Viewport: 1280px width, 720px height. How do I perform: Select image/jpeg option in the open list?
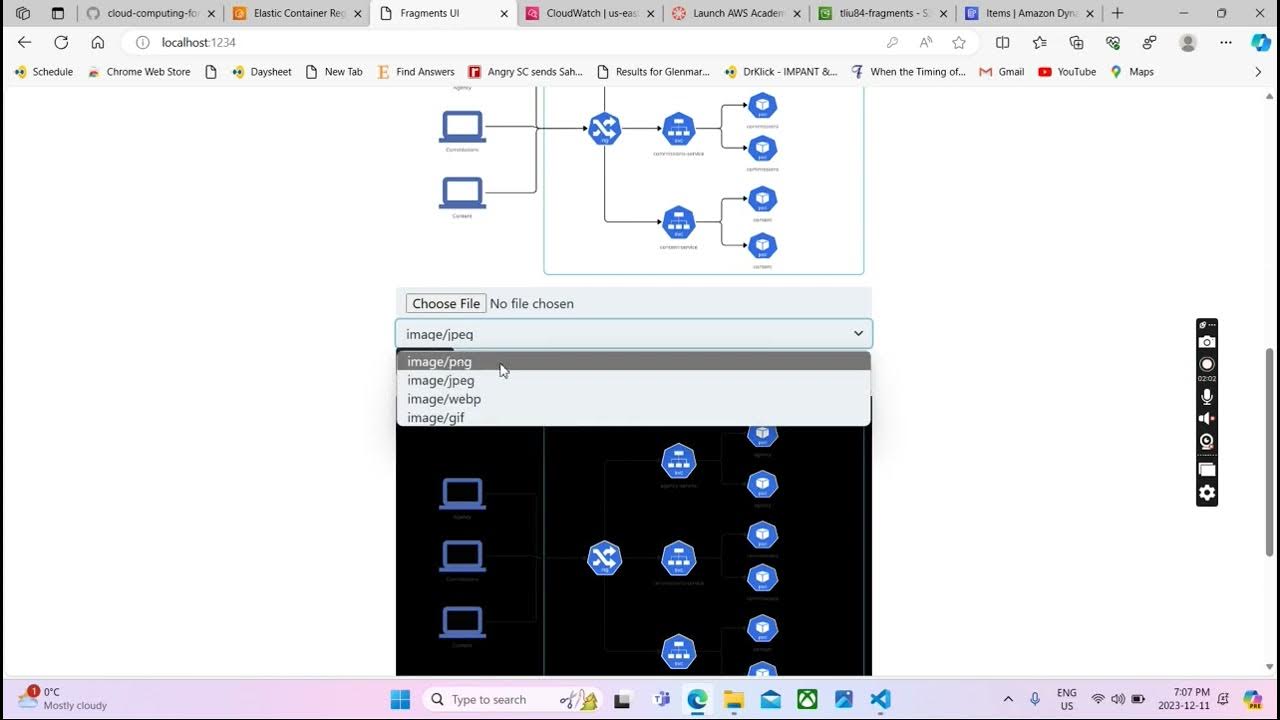[633, 380]
